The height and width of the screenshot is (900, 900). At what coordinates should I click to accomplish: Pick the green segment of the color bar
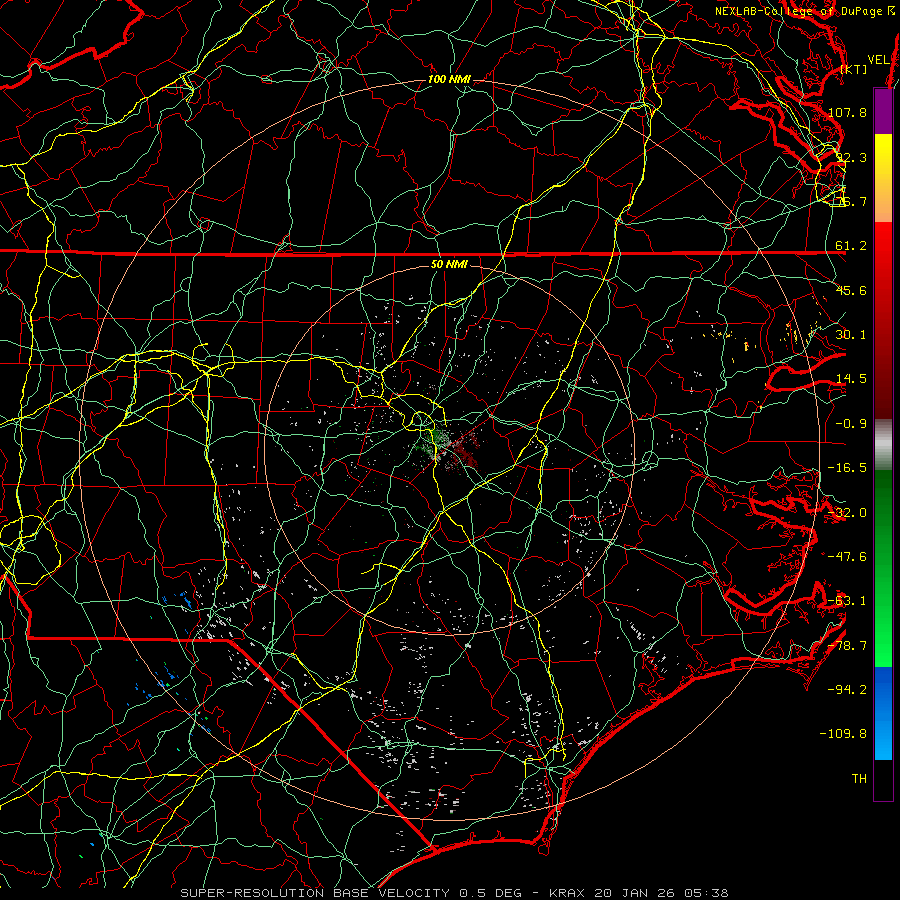click(x=883, y=568)
